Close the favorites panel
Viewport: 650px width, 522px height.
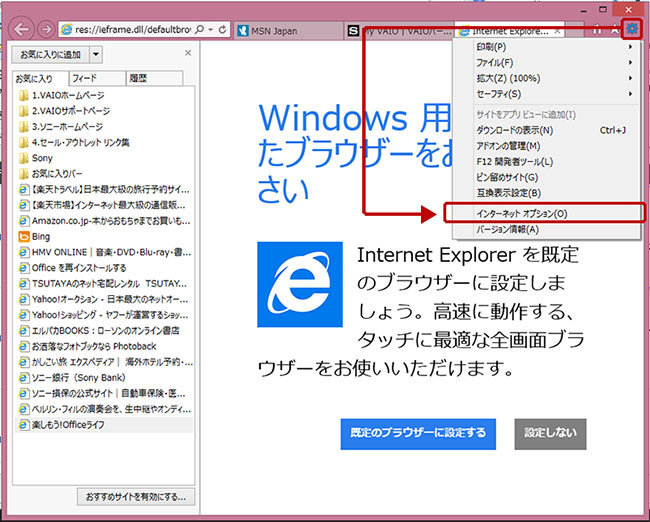[188, 53]
